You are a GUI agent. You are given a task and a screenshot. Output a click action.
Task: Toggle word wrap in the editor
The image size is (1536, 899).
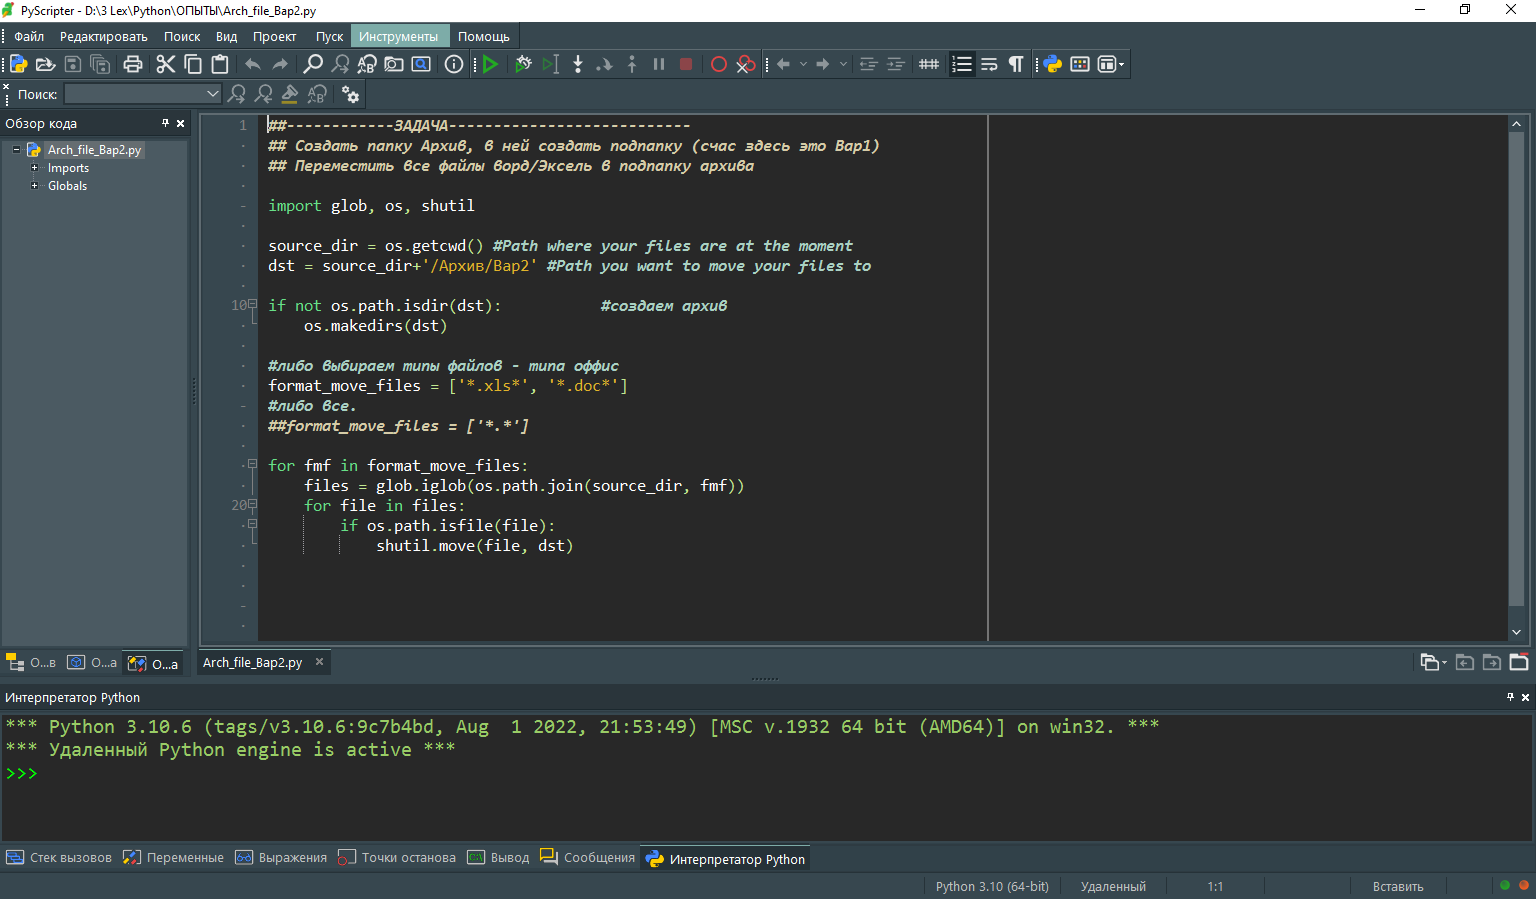coord(989,64)
